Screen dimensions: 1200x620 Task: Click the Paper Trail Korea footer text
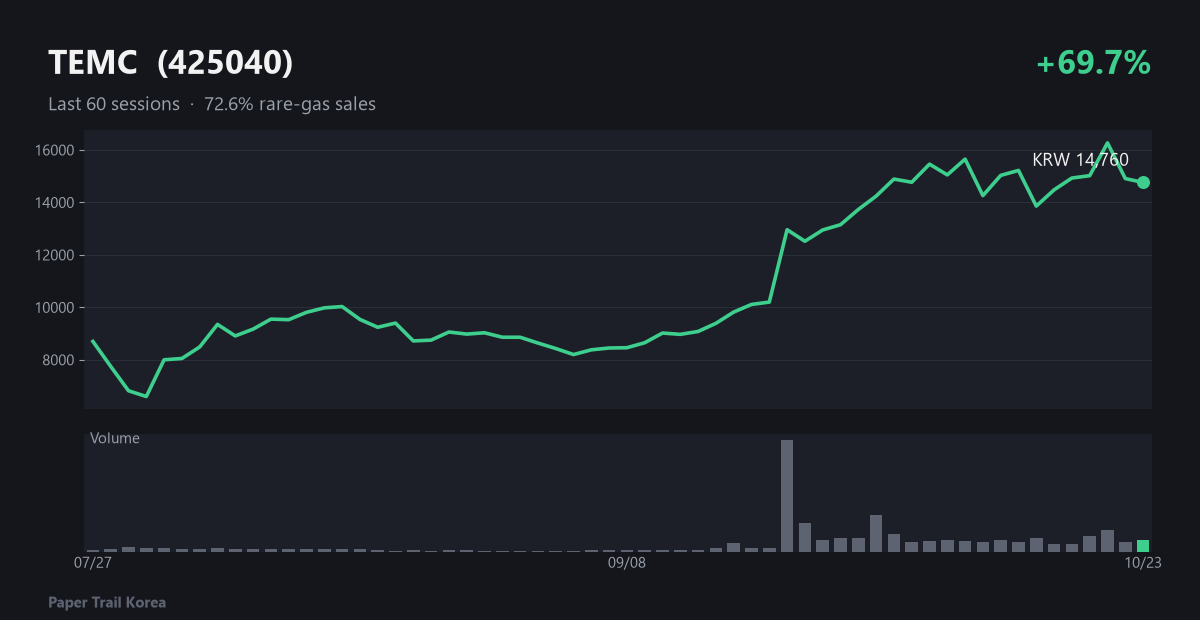[107, 603]
